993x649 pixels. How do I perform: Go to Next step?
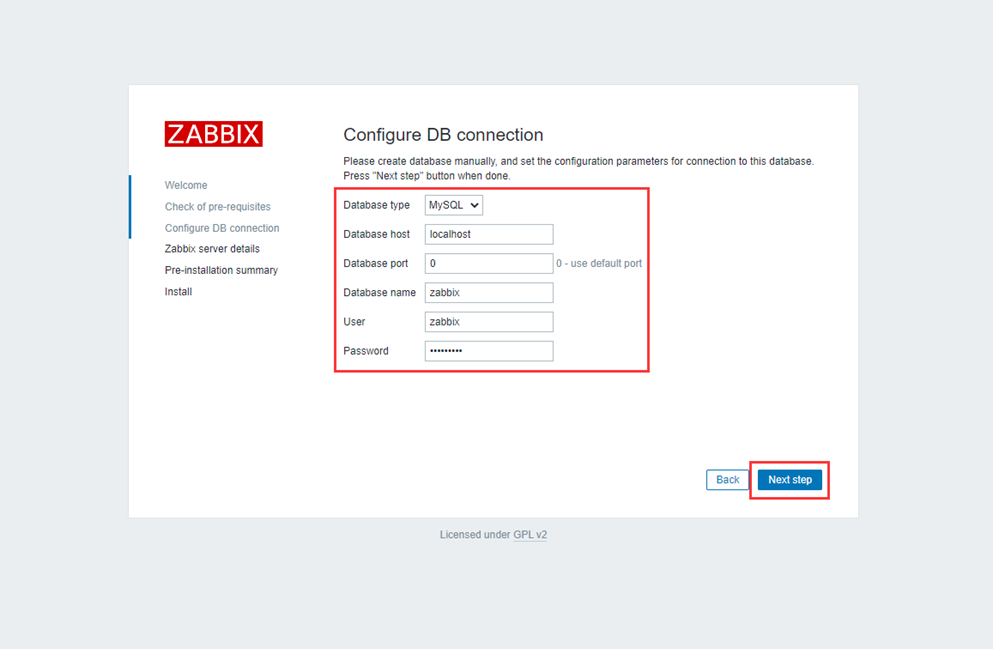[790, 480]
